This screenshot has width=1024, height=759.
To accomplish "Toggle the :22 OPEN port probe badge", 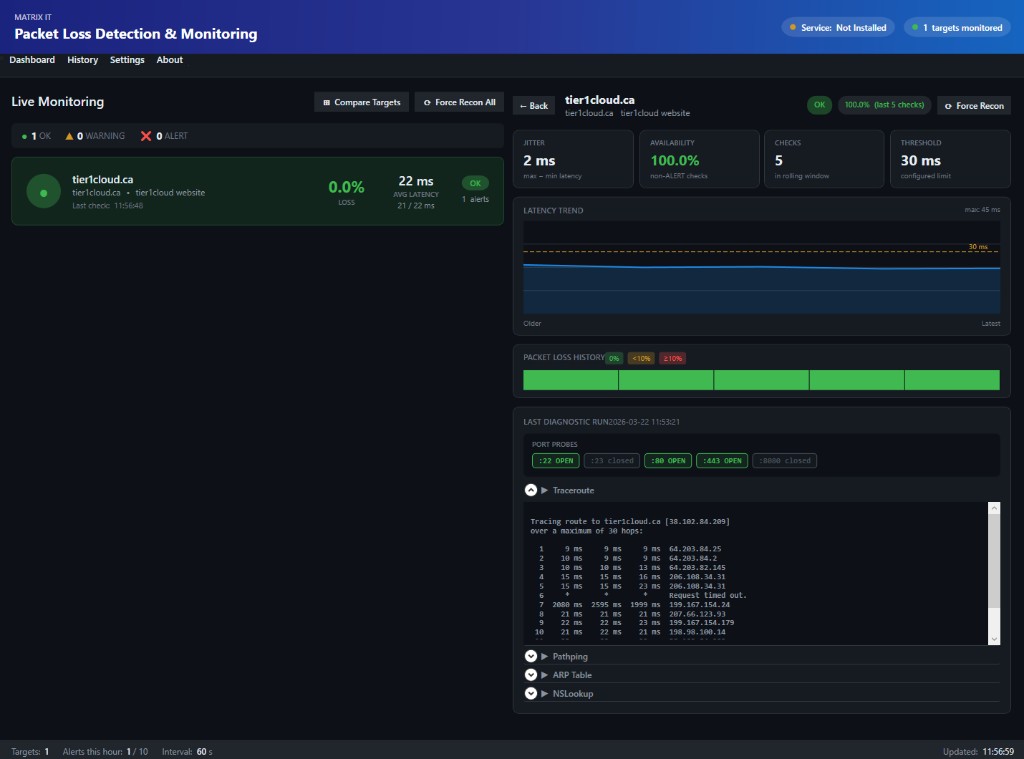I will 555,461.
